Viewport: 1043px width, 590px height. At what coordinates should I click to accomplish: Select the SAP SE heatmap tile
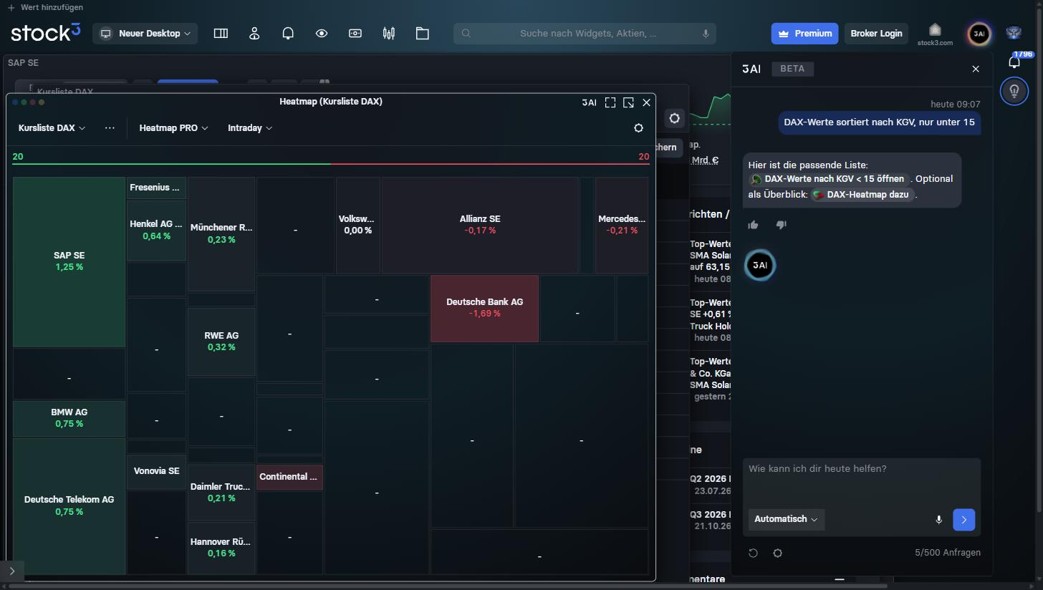pyautogui.click(x=69, y=261)
